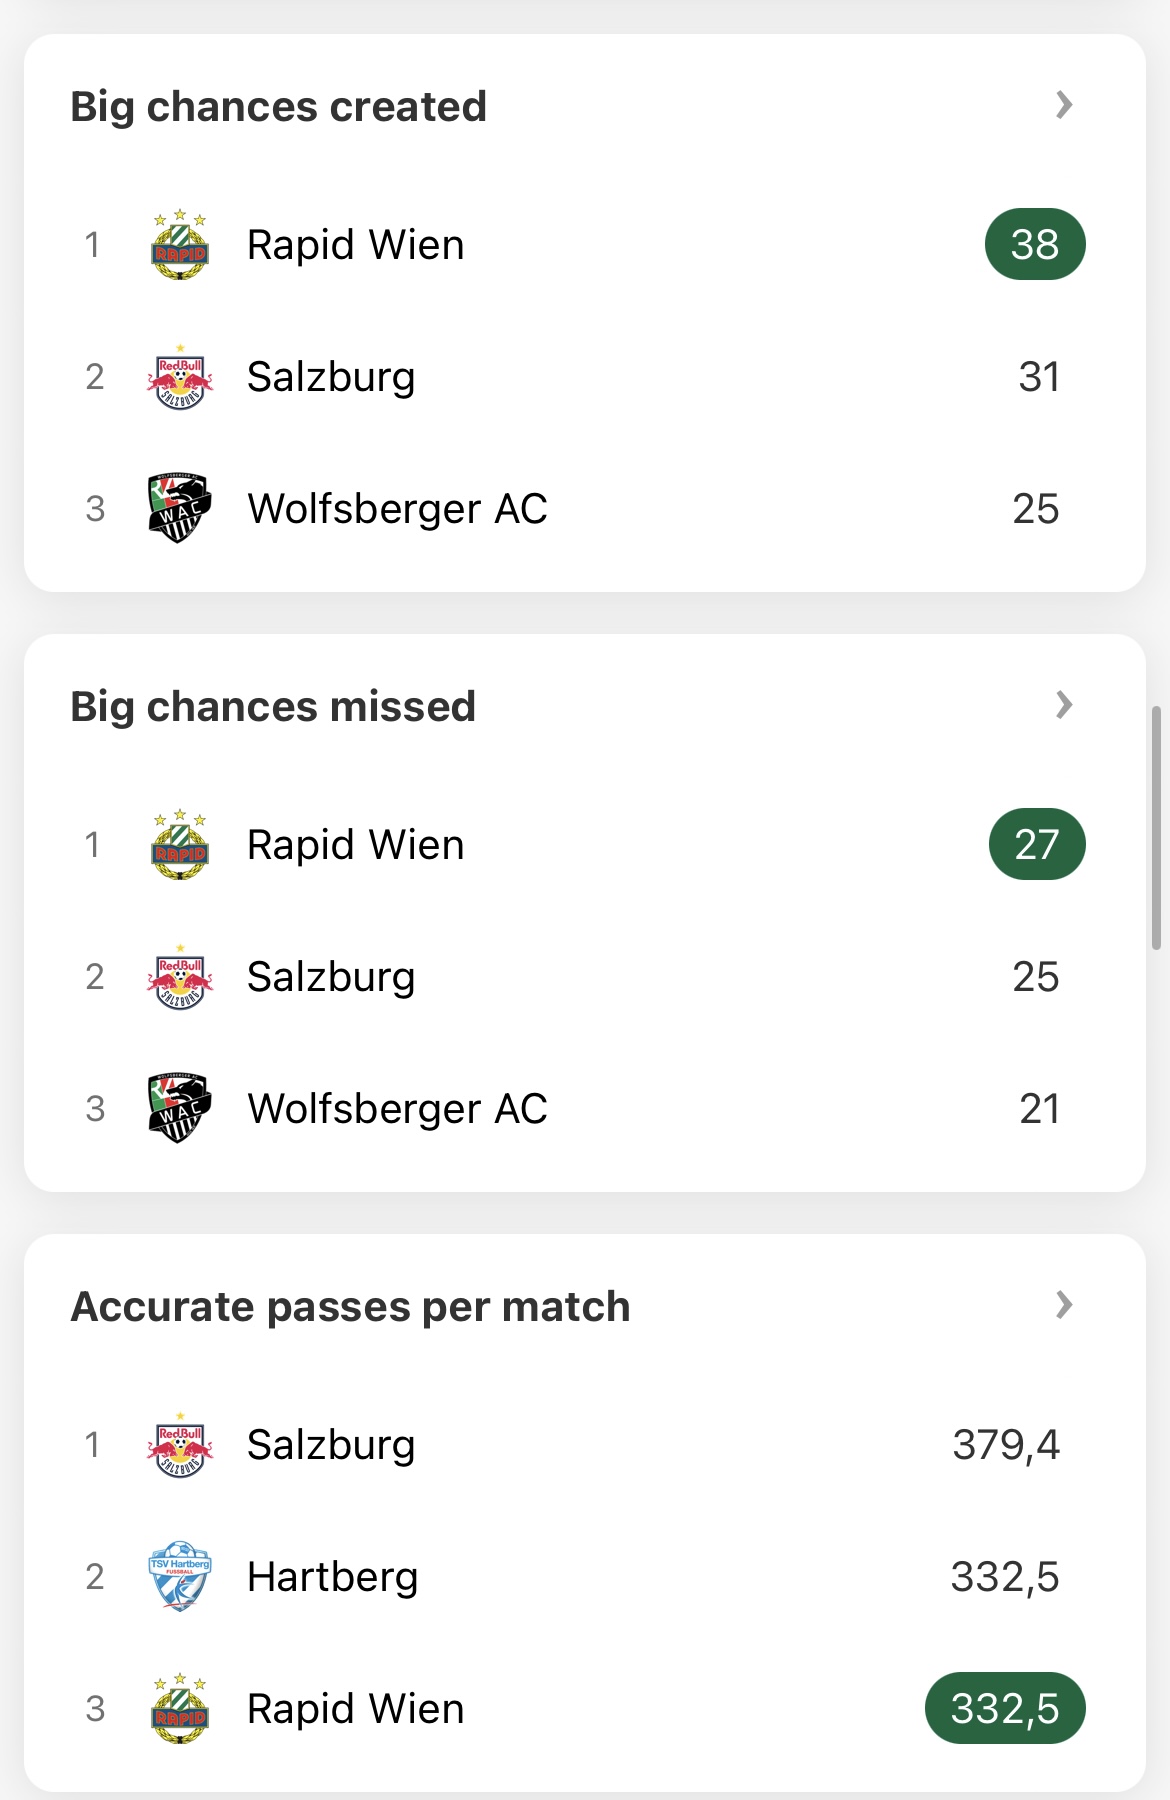Select the green 332,5 value badge

click(1005, 1708)
